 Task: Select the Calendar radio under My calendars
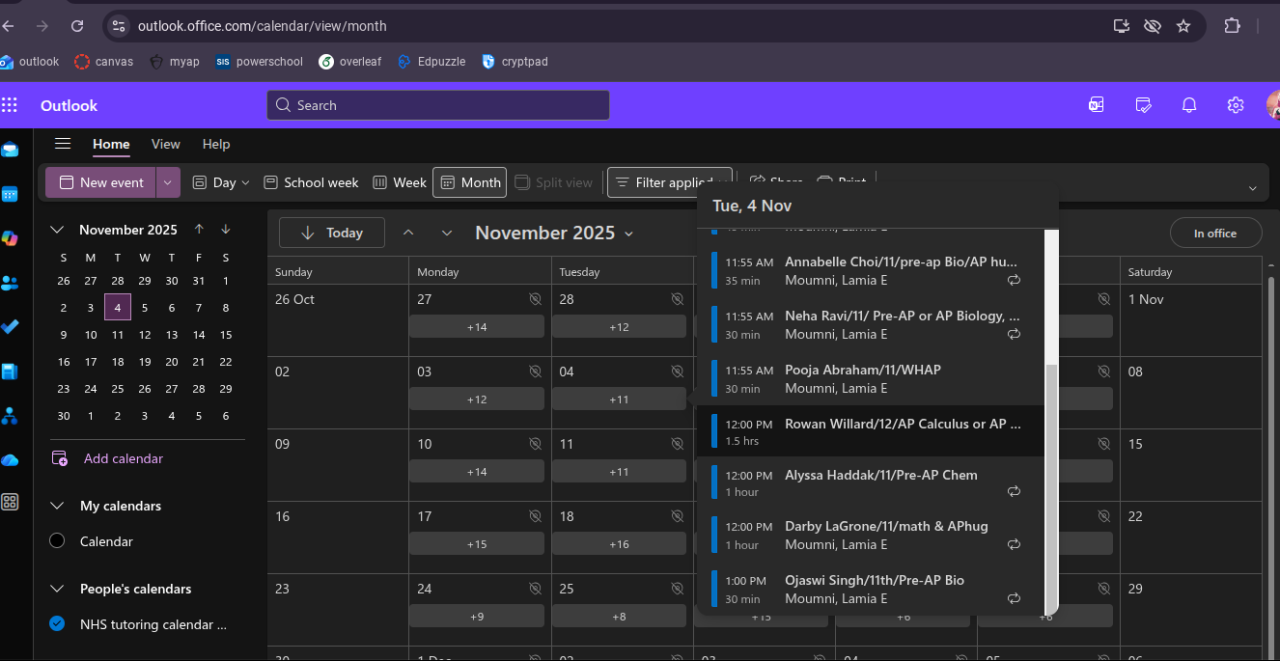[58, 541]
